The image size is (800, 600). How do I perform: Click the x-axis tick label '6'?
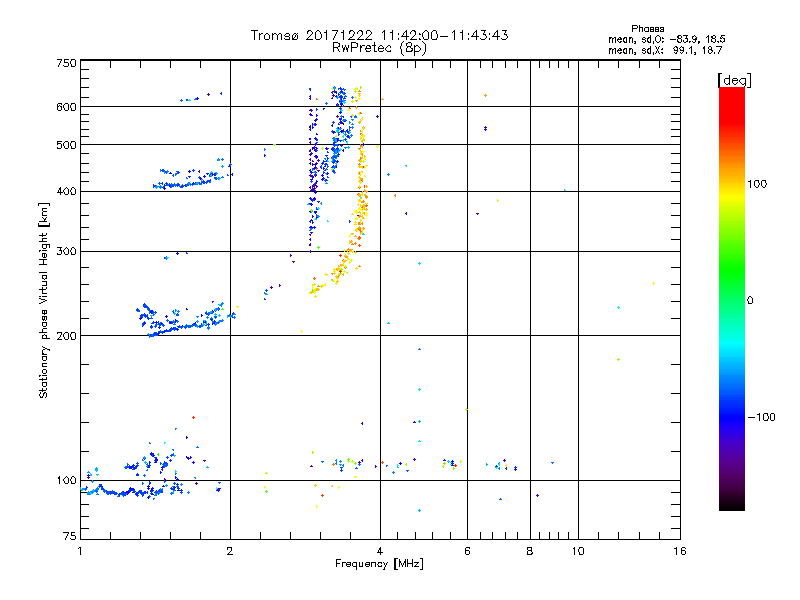click(x=467, y=551)
